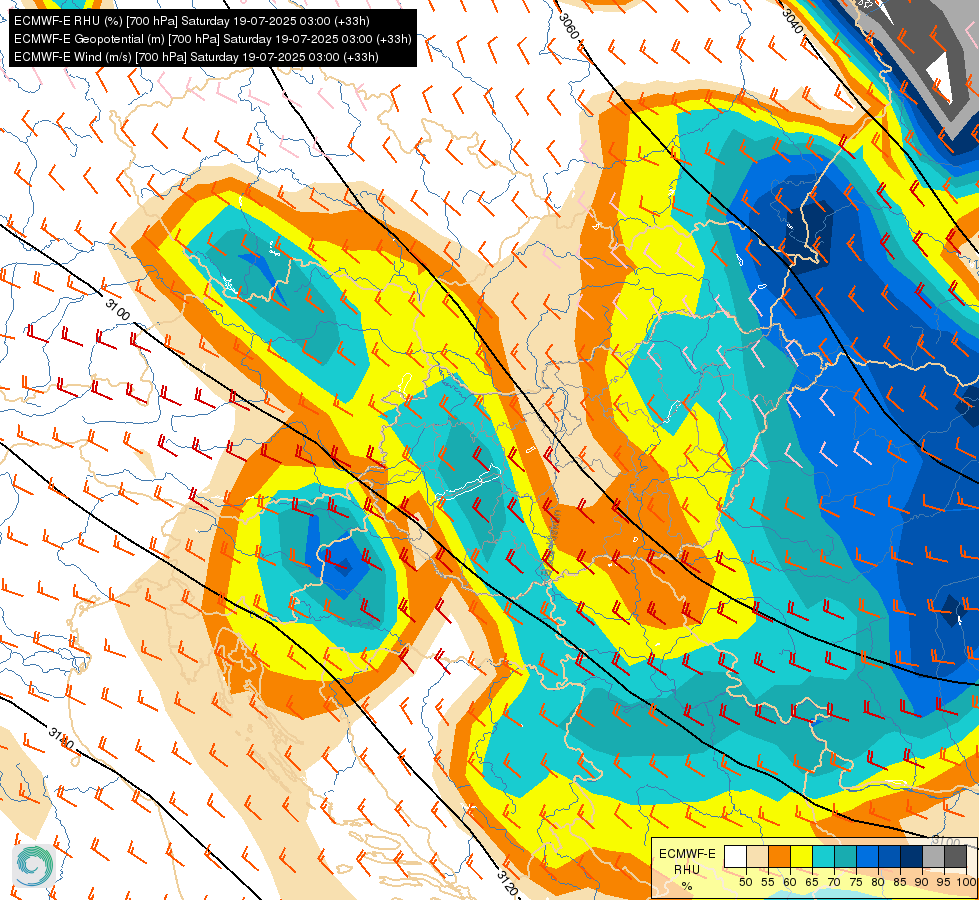Click the legend tick label 70
Screen dimensions: 979x900
834,882
